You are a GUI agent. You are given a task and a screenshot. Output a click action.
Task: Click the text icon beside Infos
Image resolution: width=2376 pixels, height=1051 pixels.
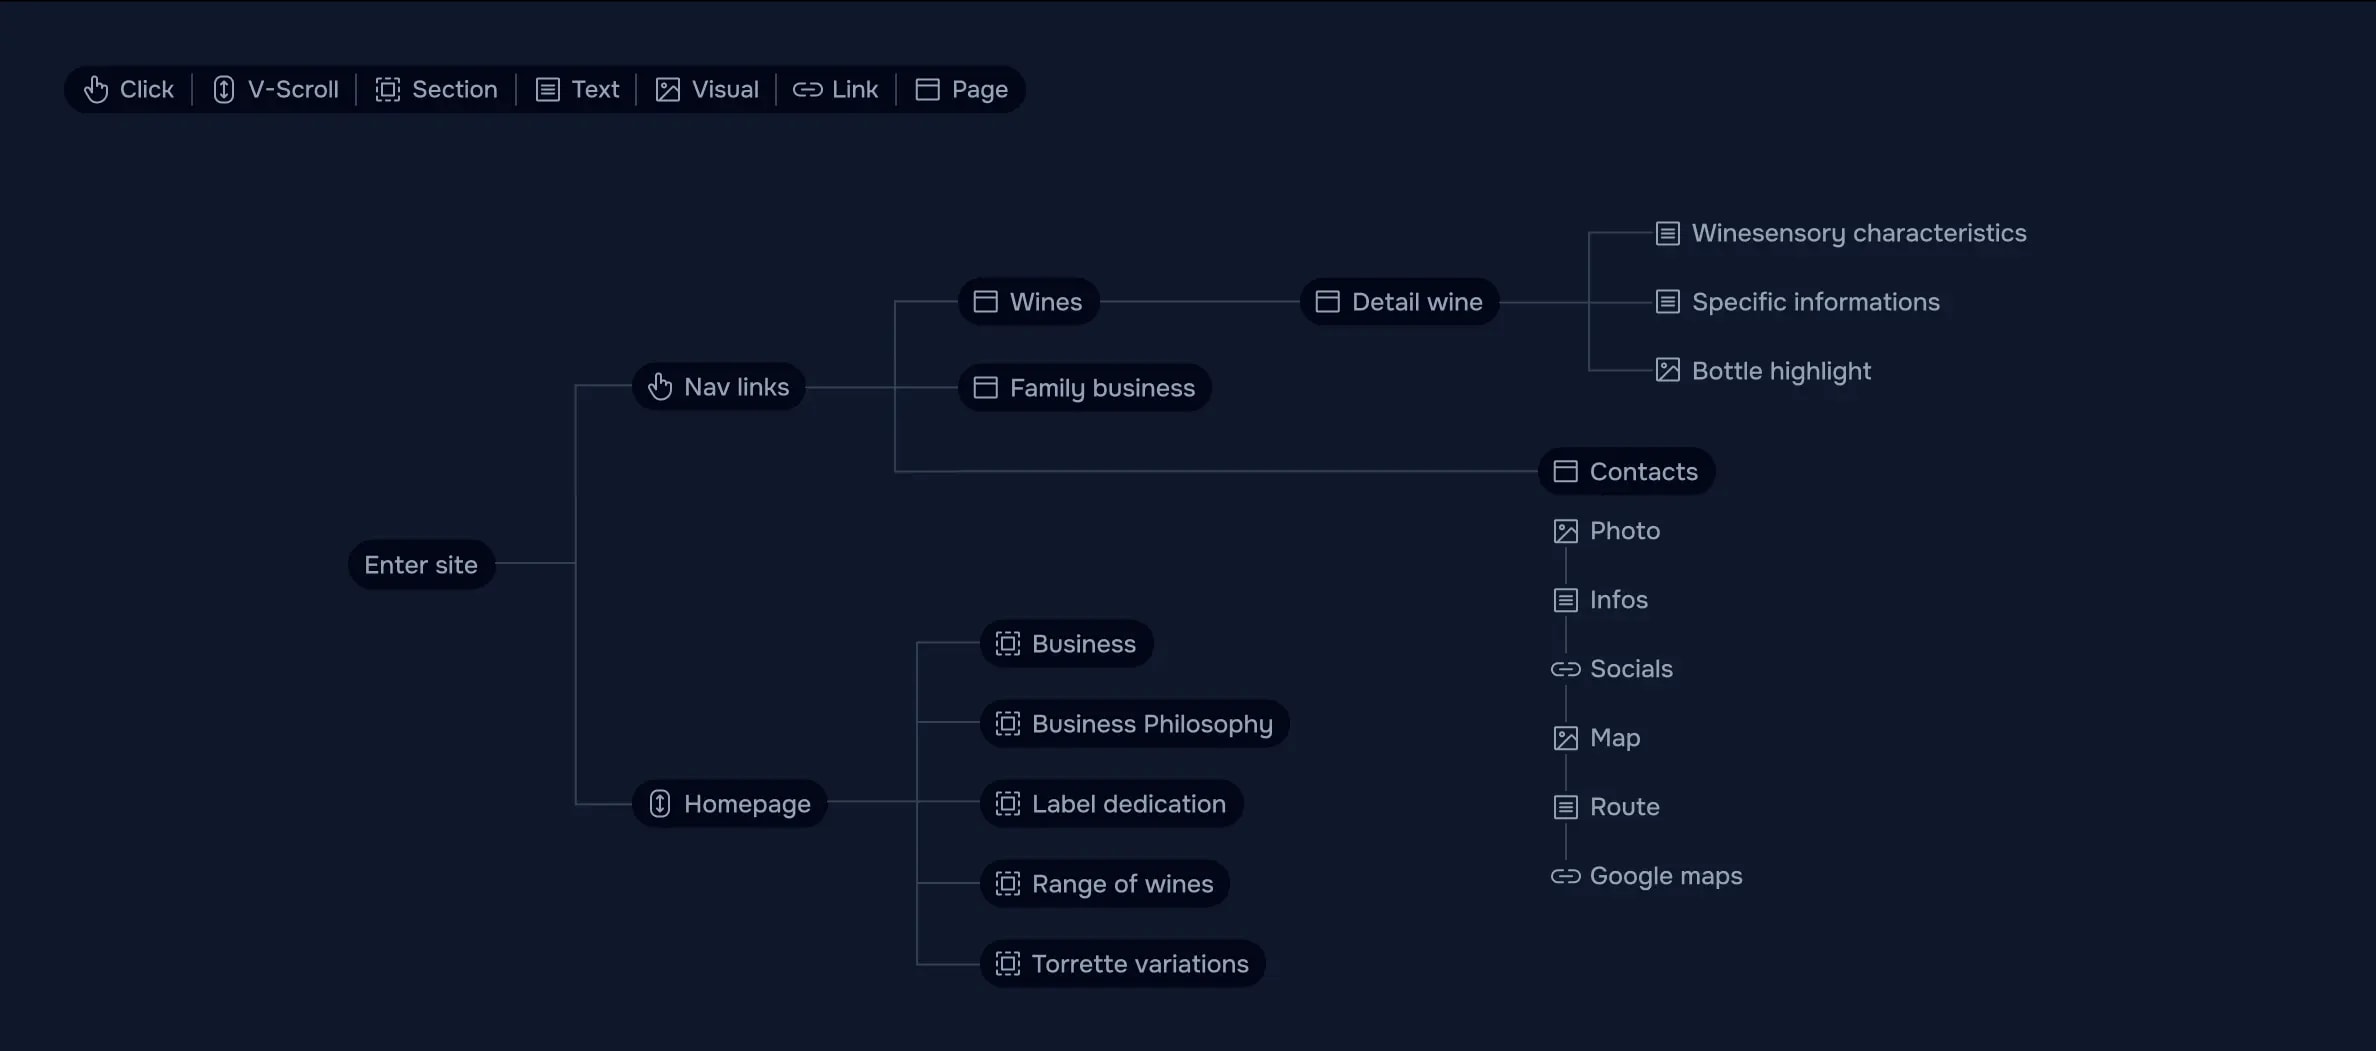coord(1566,600)
